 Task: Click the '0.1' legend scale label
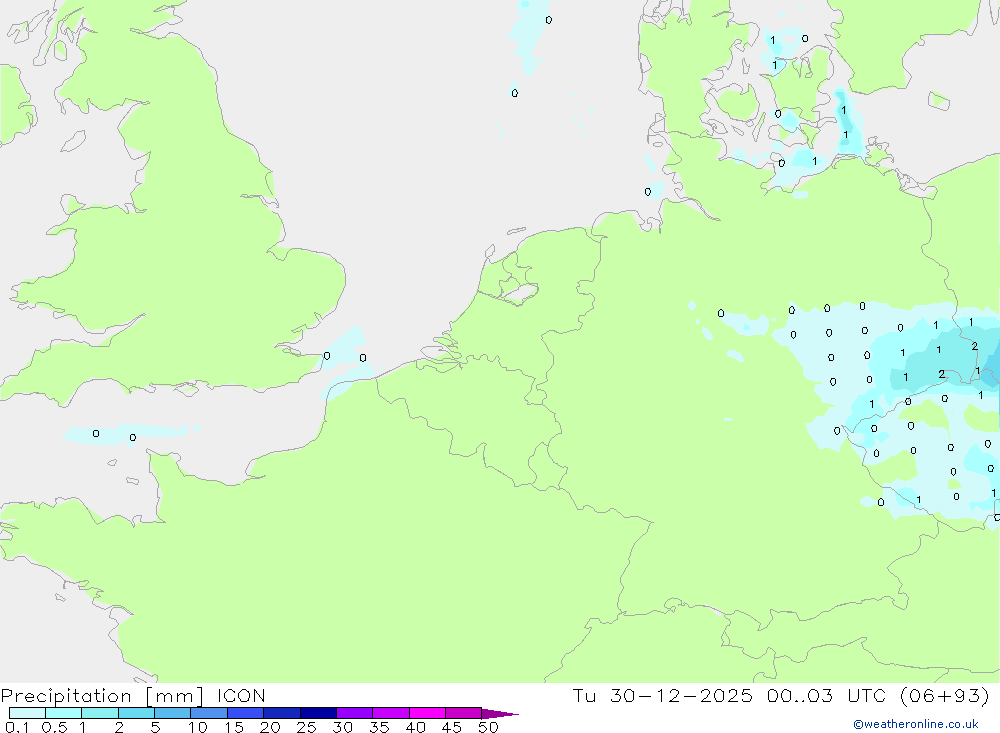point(17,727)
